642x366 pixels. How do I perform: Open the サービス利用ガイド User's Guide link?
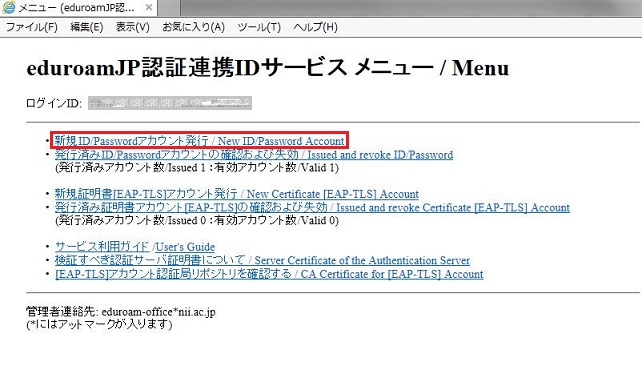135,247
